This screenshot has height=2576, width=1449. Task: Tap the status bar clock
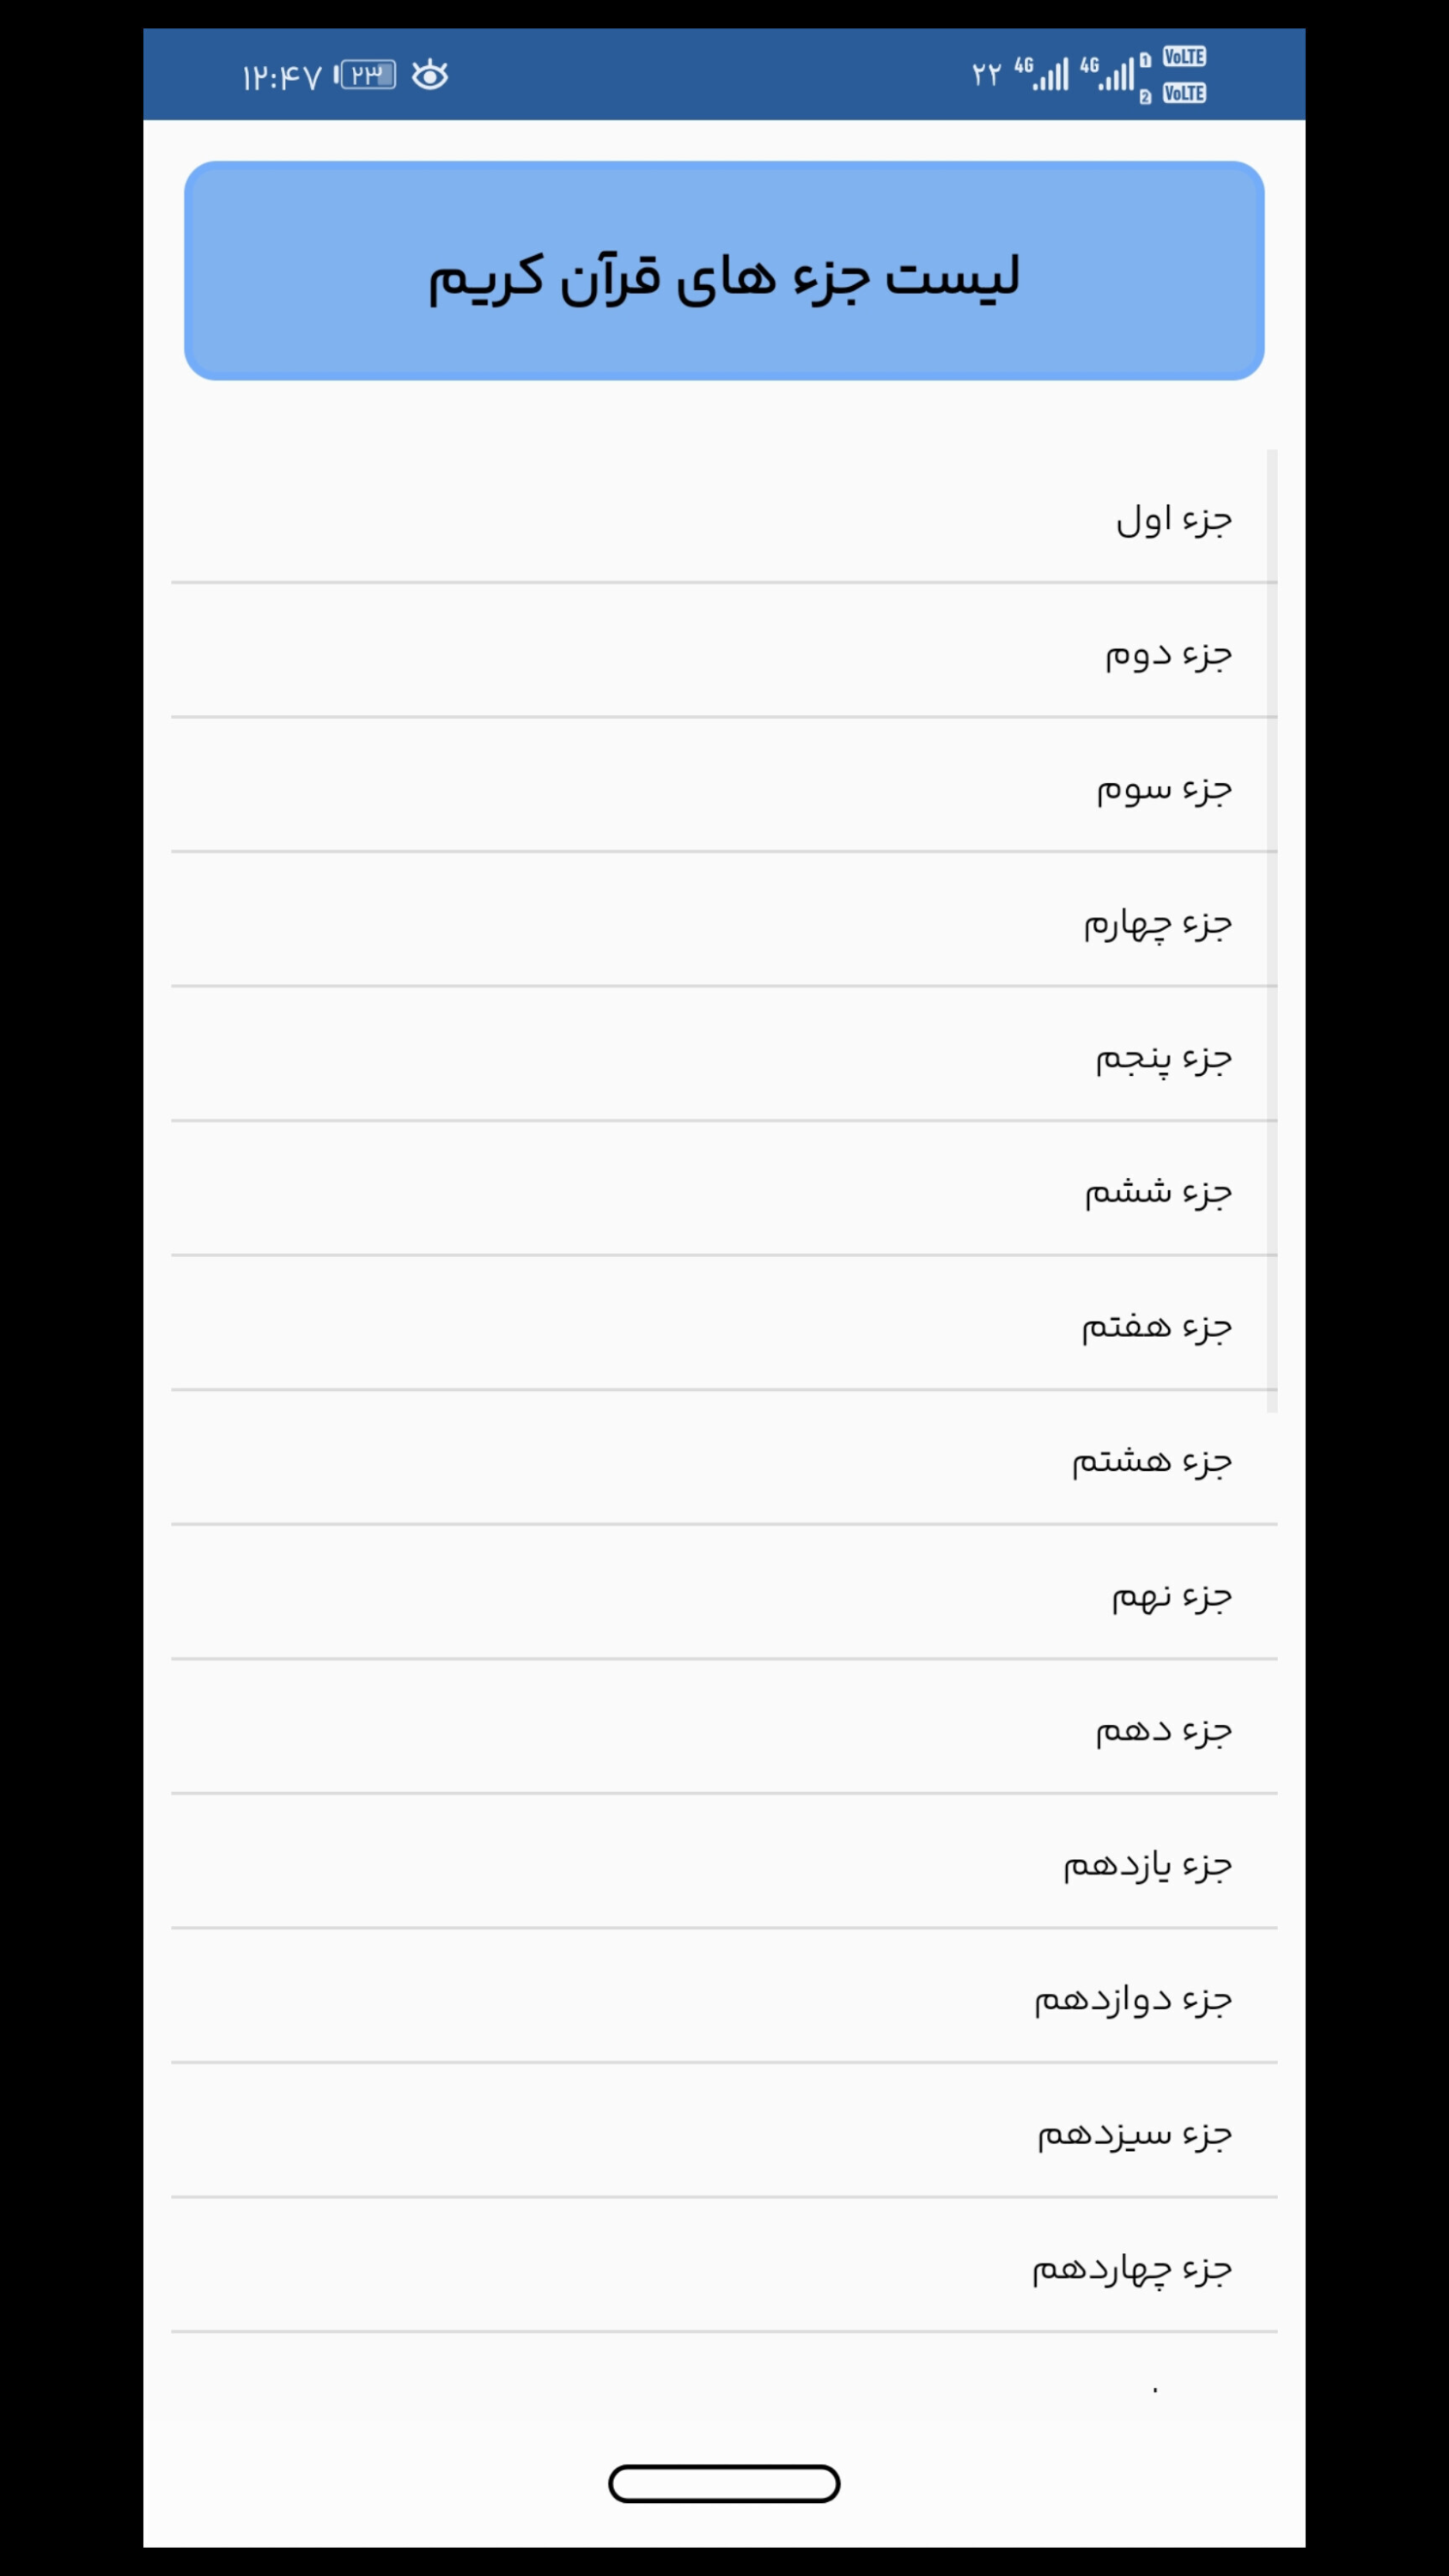pyautogui.click(x=281, y=77)
